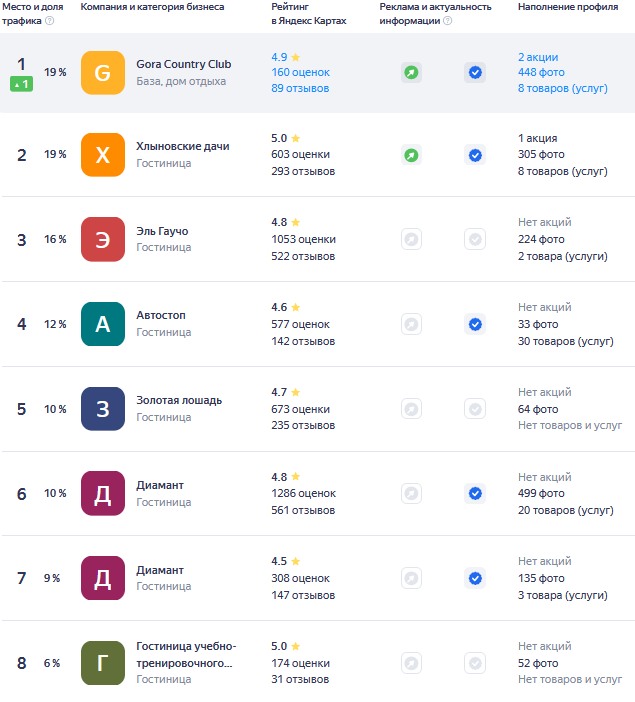
Task: Click grey advertising icon in Золотая лошадь row
Action: 411,409
